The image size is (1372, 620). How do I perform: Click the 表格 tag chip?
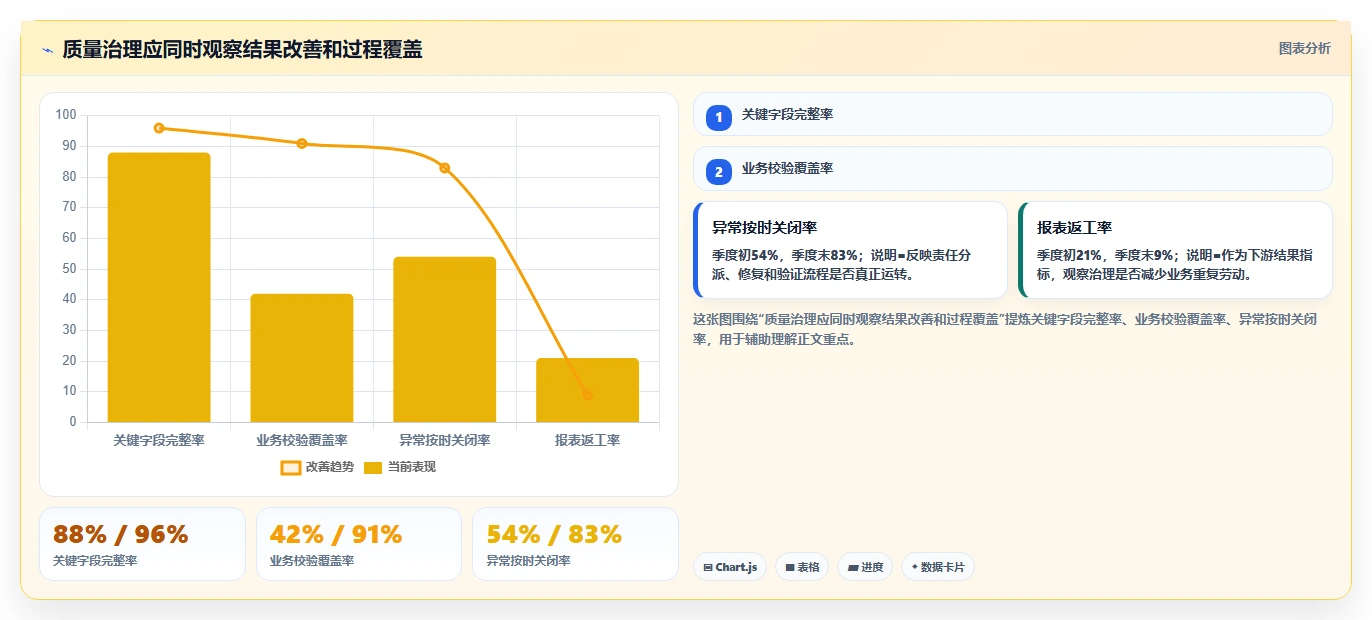802,567
